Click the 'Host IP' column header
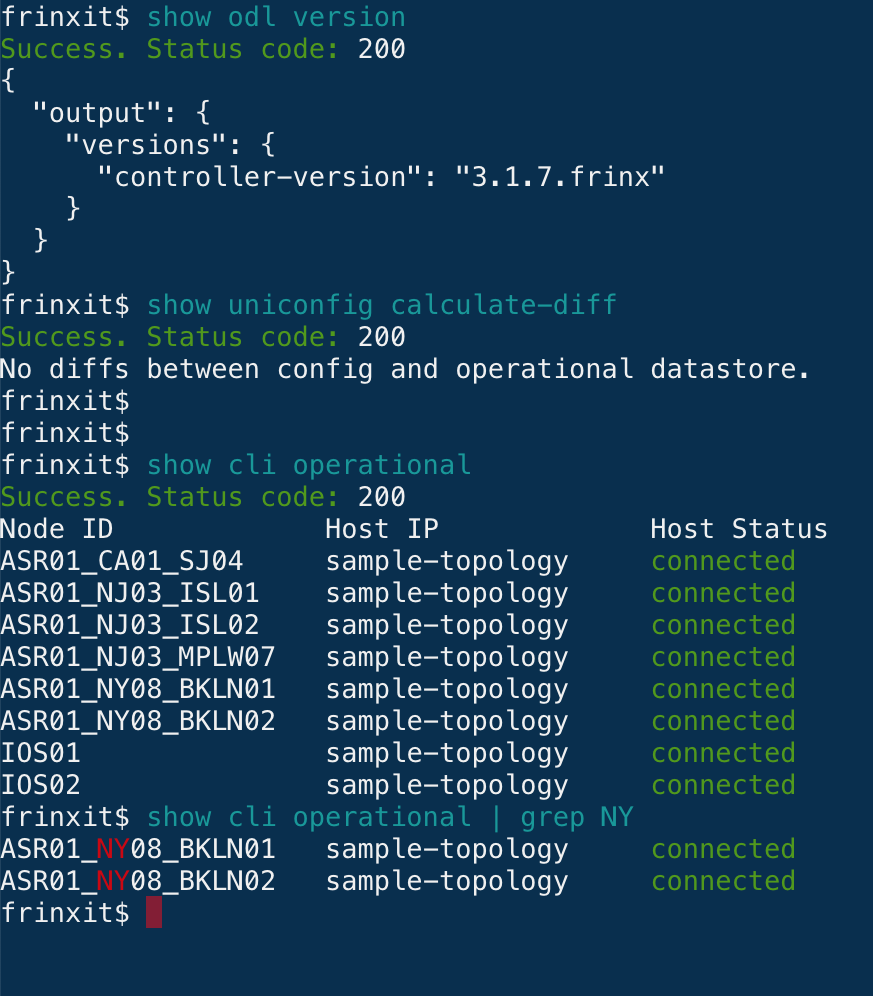The width and height of the screenshot is (873, 996). coord(382,529)
